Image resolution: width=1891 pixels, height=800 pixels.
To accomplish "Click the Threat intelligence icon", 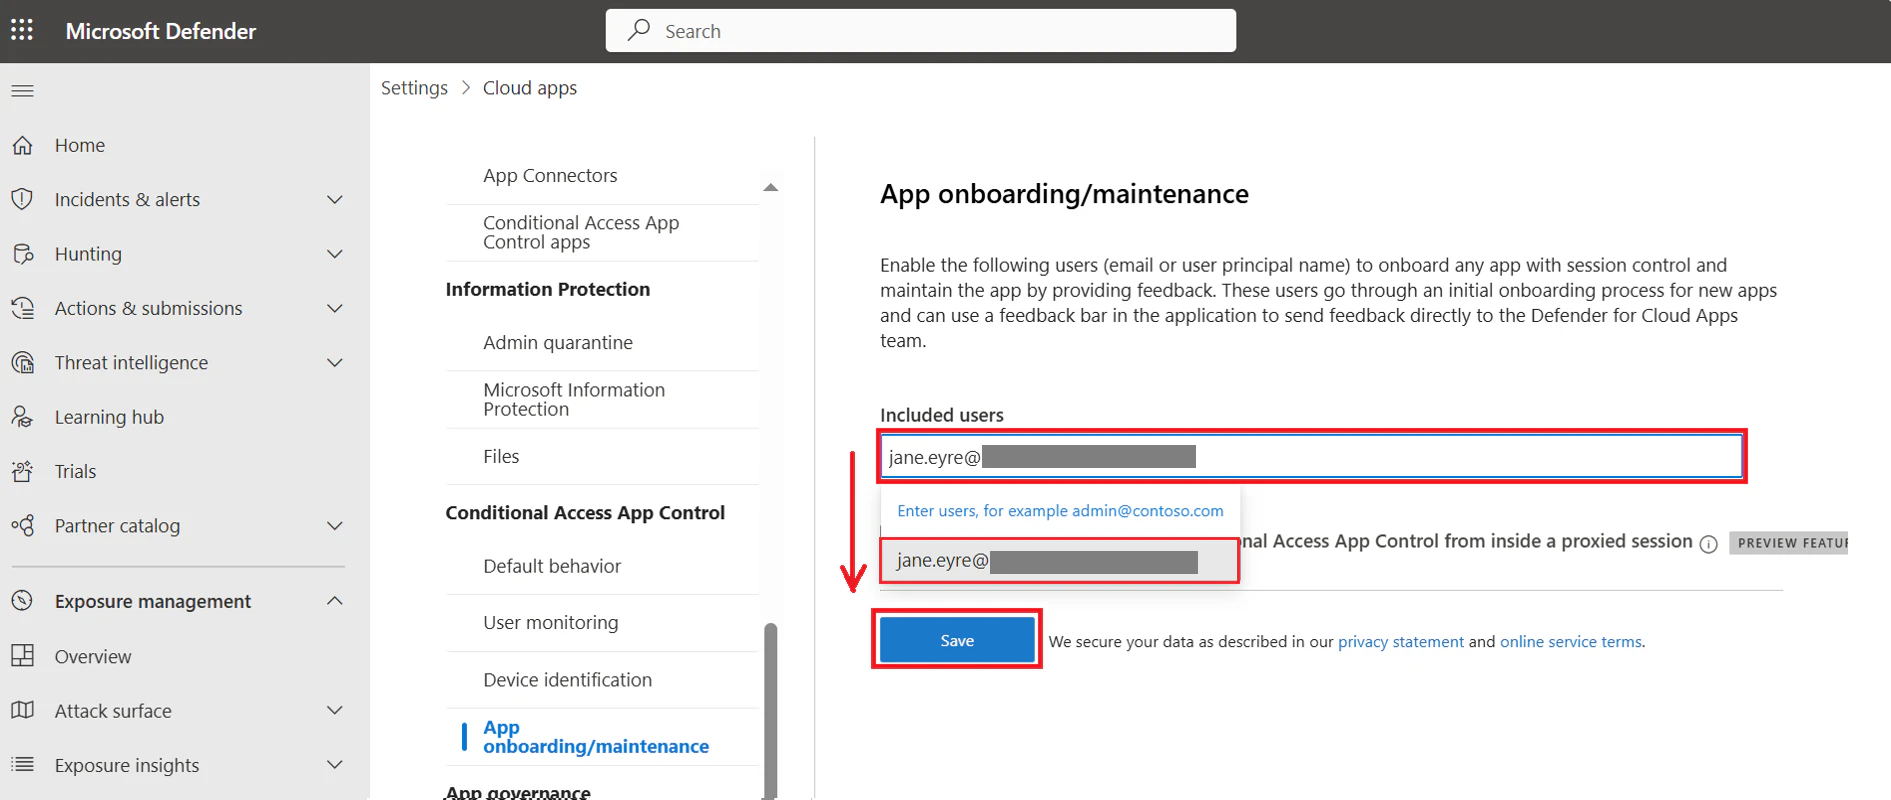I will click(22, 363).
